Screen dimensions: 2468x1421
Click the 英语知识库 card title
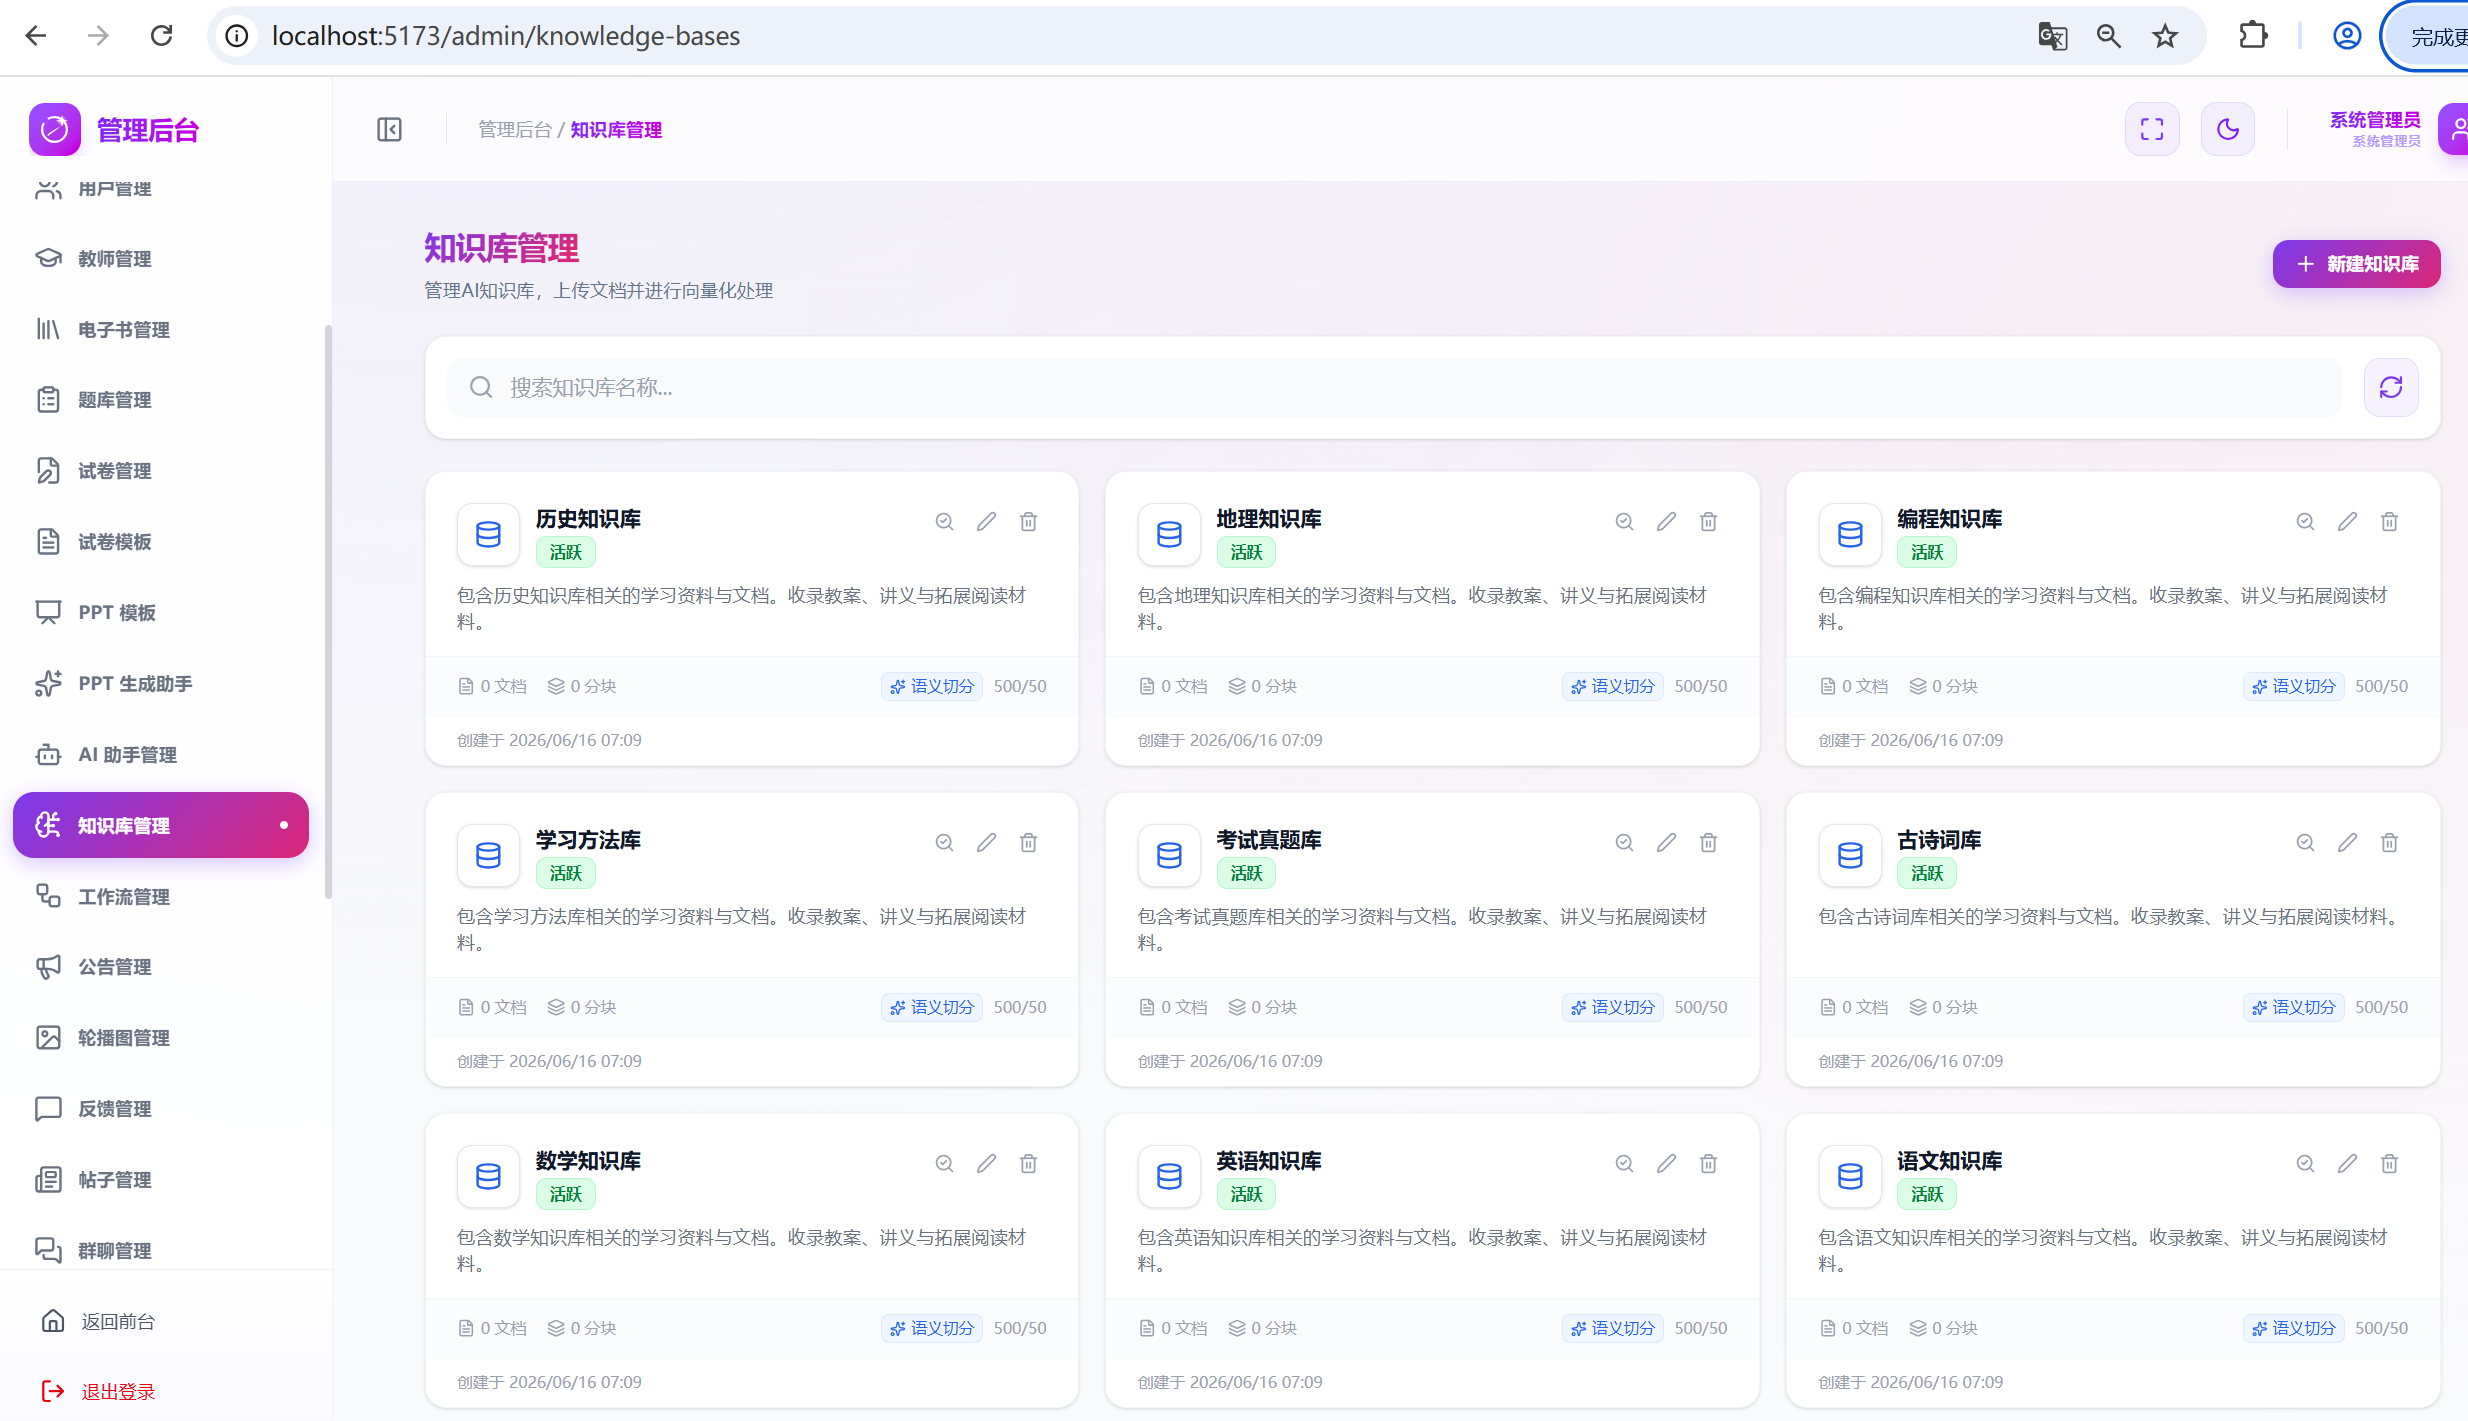[1268, 1161]
